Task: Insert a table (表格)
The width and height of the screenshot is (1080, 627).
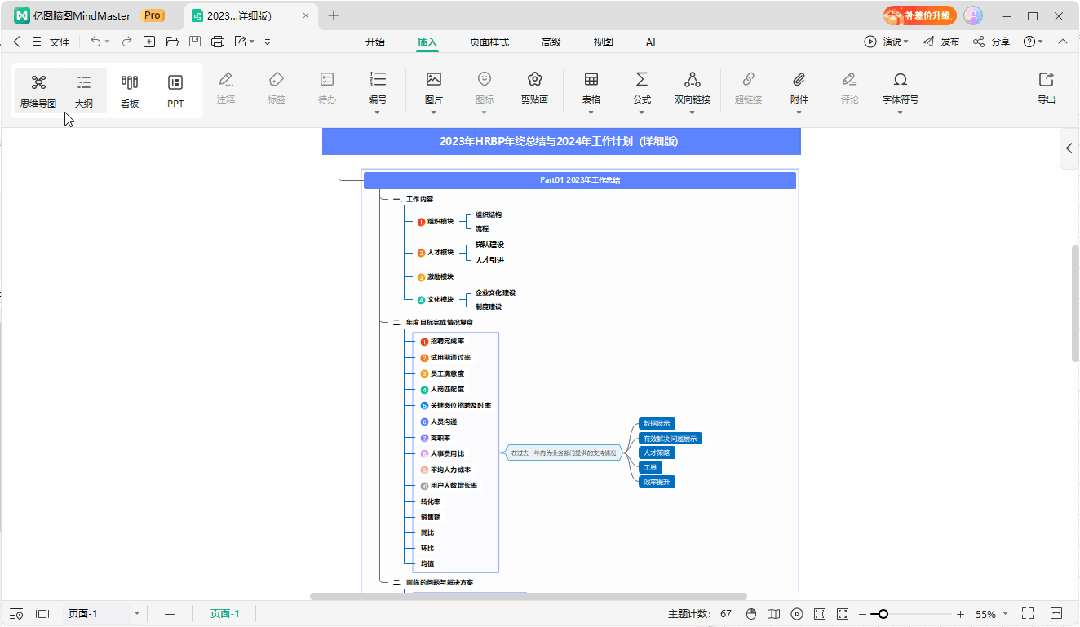Action: pos(591,88)
